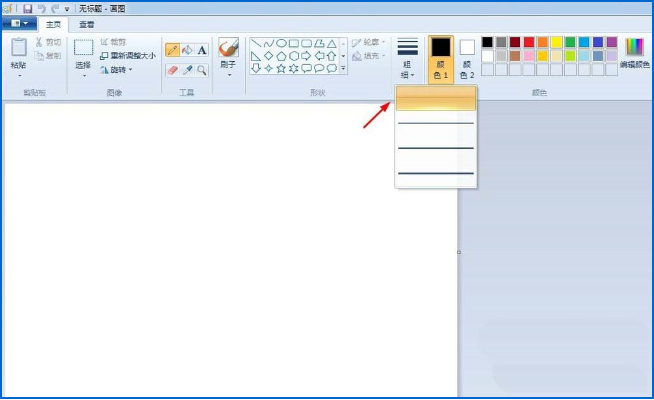Select the Eraser tool
This screenshot has height=400, width=654.
(172, 70)
